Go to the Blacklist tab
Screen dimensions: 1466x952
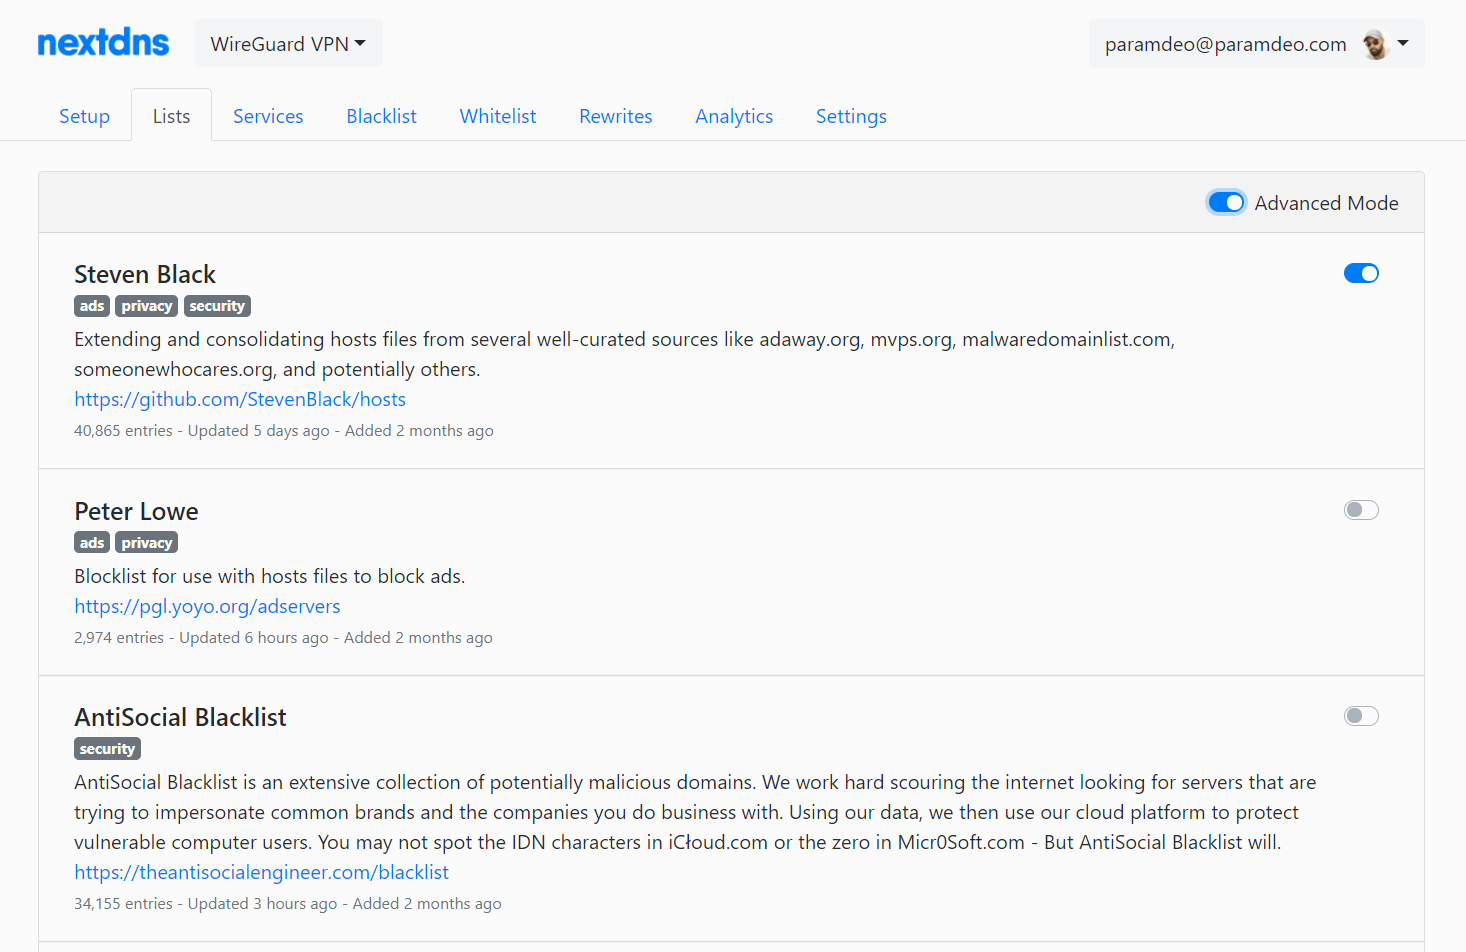pyautogui.click(x=381, y=116)
